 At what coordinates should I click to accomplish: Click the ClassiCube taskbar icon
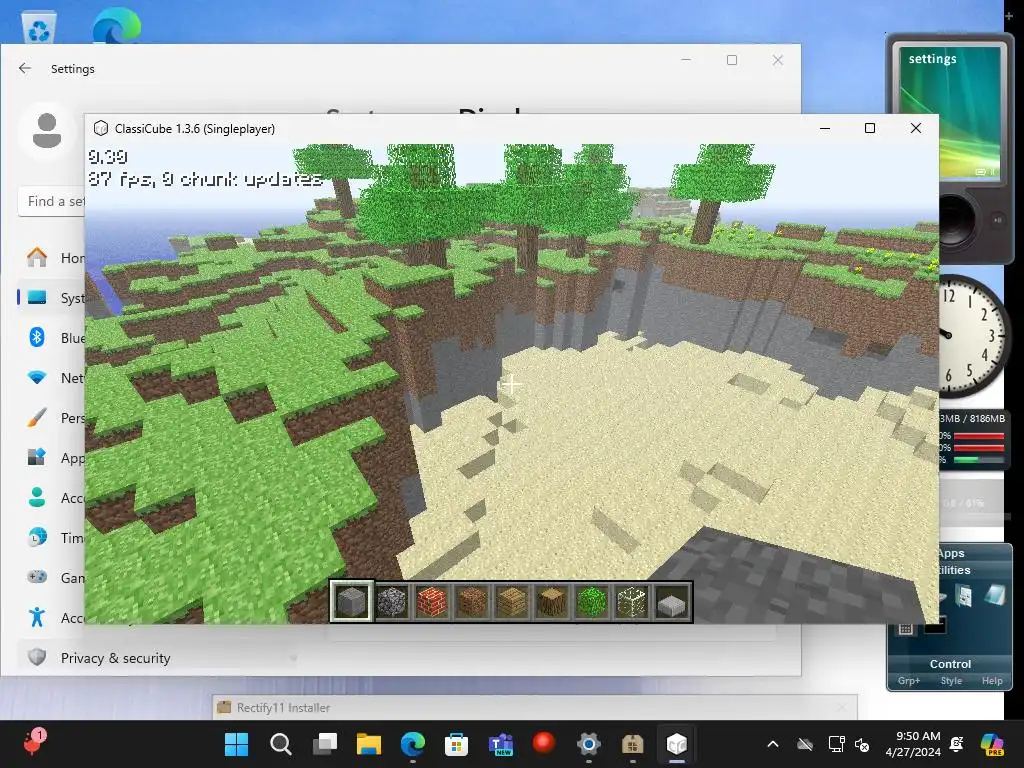pos(677,744)
